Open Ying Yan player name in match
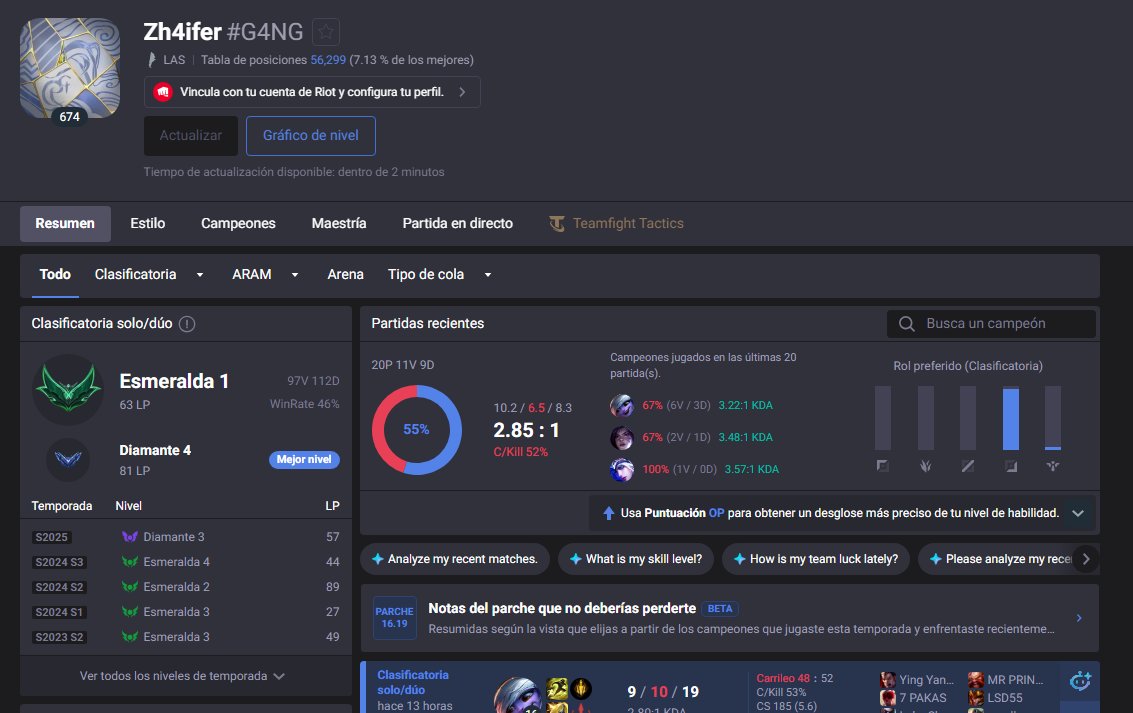 926,680
